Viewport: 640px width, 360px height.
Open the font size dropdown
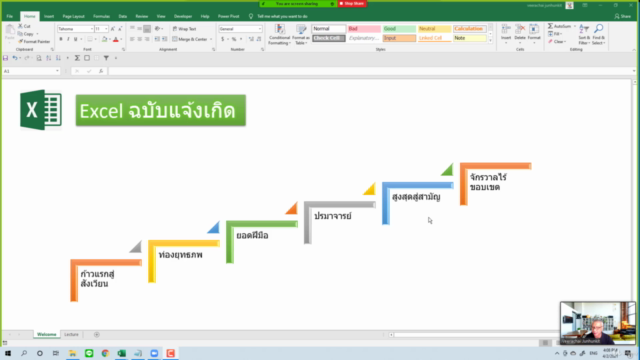pos(106,29)
